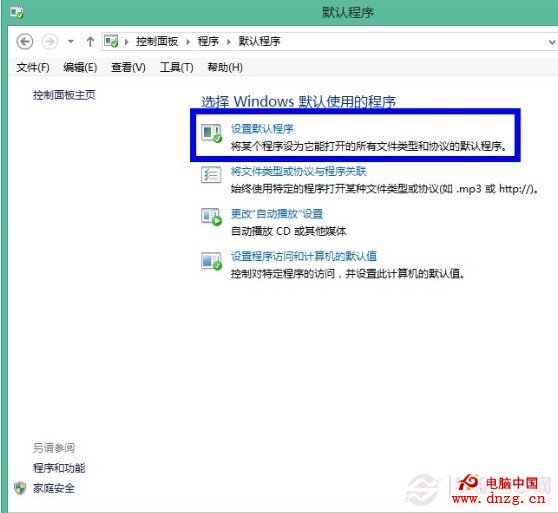The image size is (558, 513).
Task: Click the 默认程序 breadcrumb
Action: pos(259,41)
